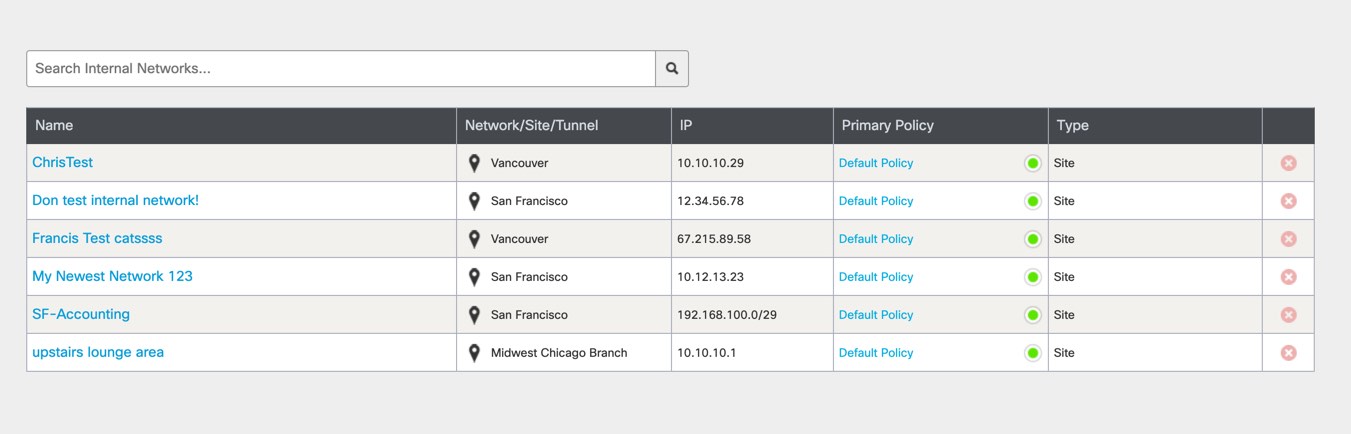The image size is (1351, 434).
Task: Click the green status dot for ChrisTest
Action: click(1033, 163)
